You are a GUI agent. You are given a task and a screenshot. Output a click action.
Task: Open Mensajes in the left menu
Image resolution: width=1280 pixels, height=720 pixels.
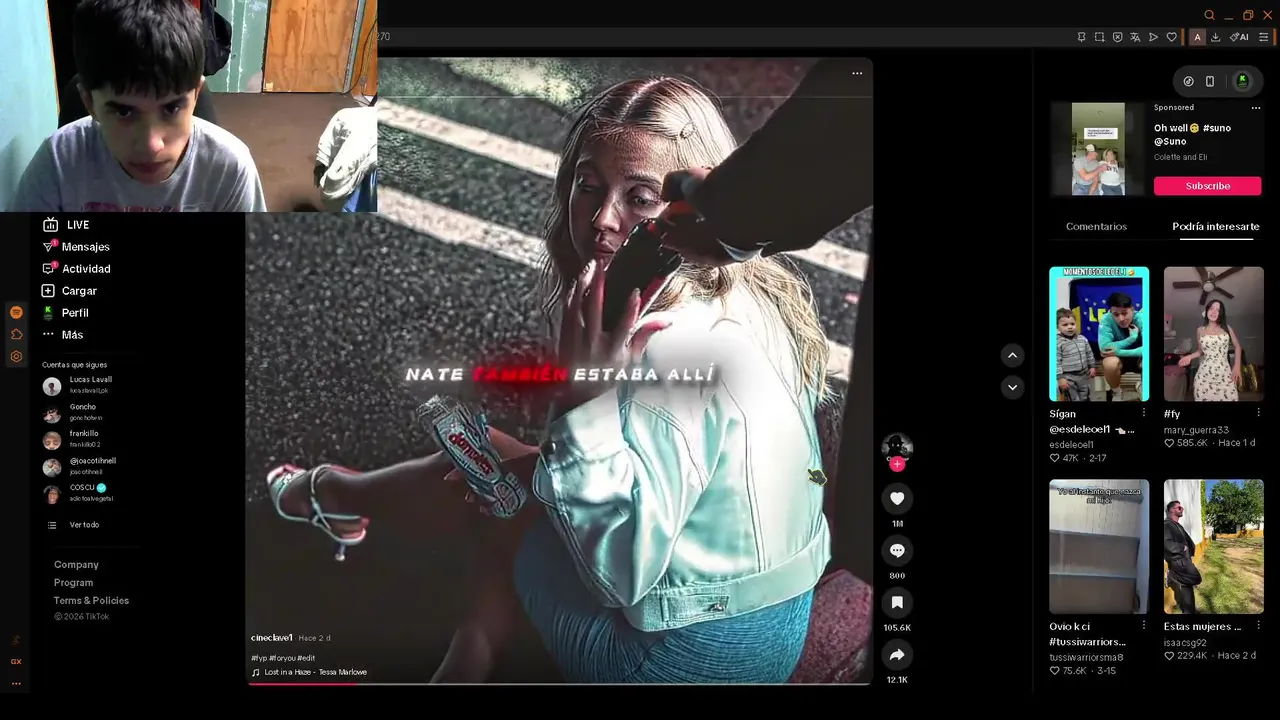point(76,247)
